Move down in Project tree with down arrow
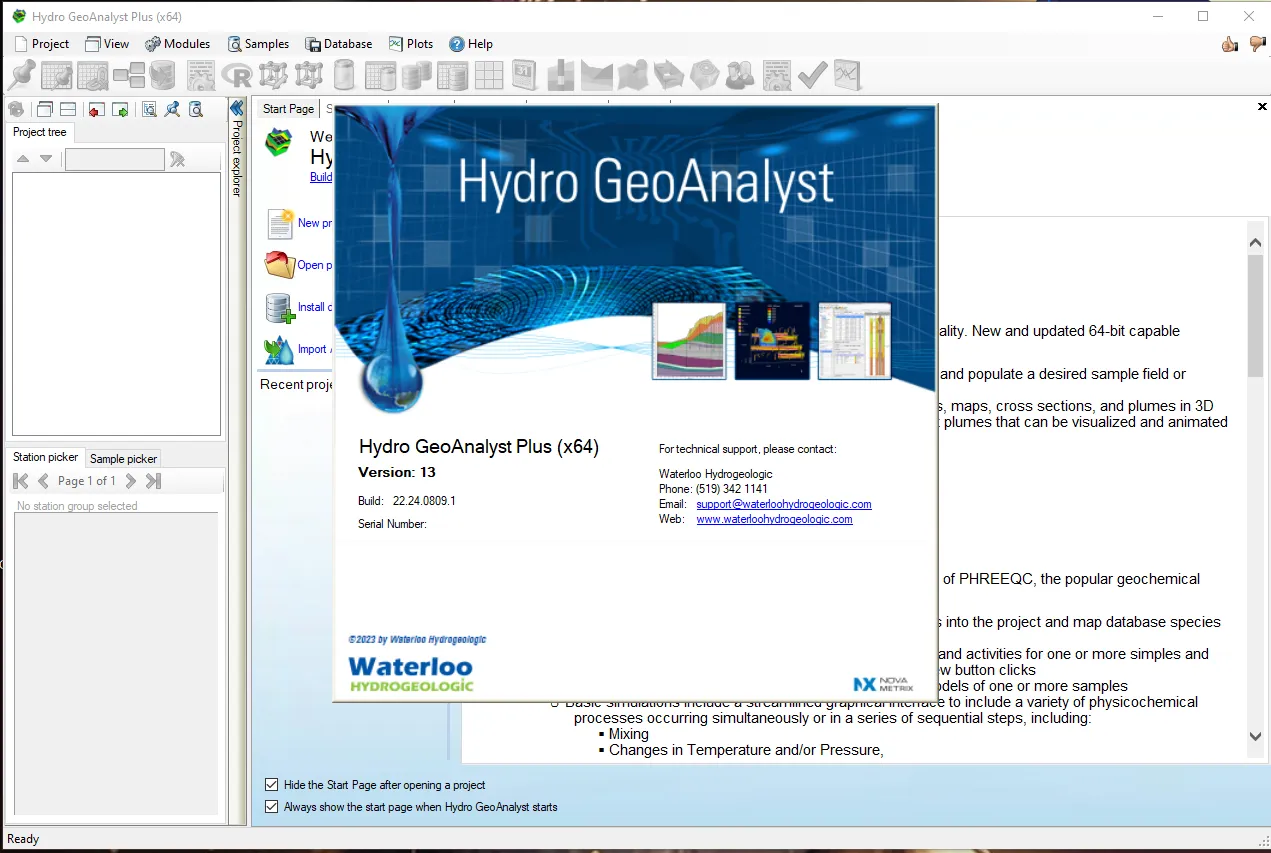Image resolution: width=1271 pixels, height=853 pixels. 46,159
